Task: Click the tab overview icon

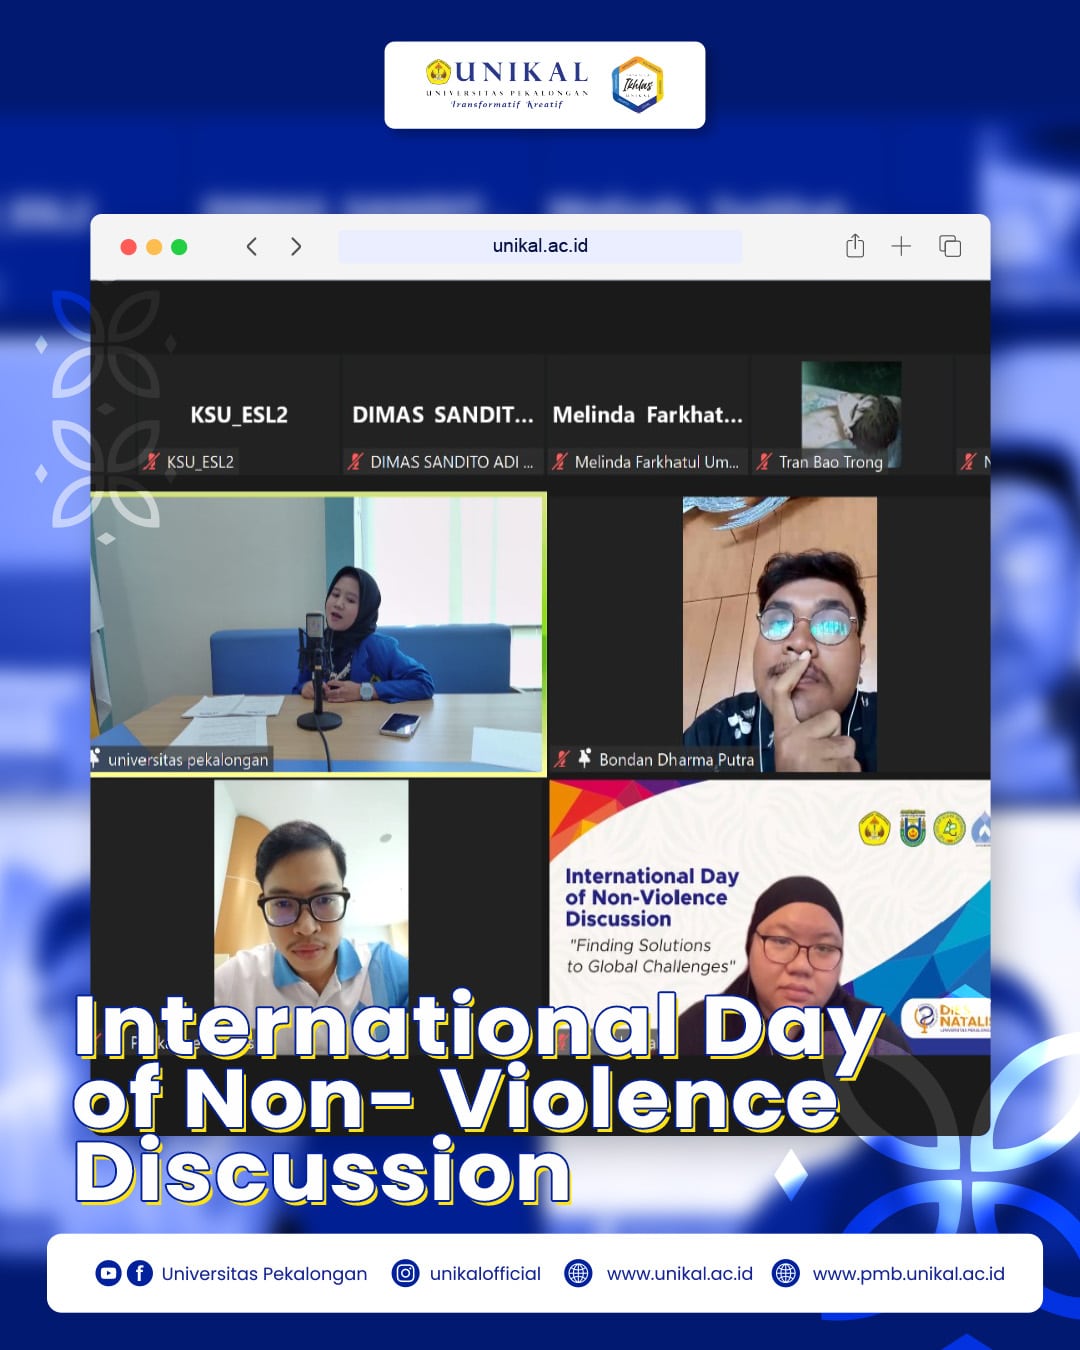Action: pyautogui.click(x=950, y=246)
